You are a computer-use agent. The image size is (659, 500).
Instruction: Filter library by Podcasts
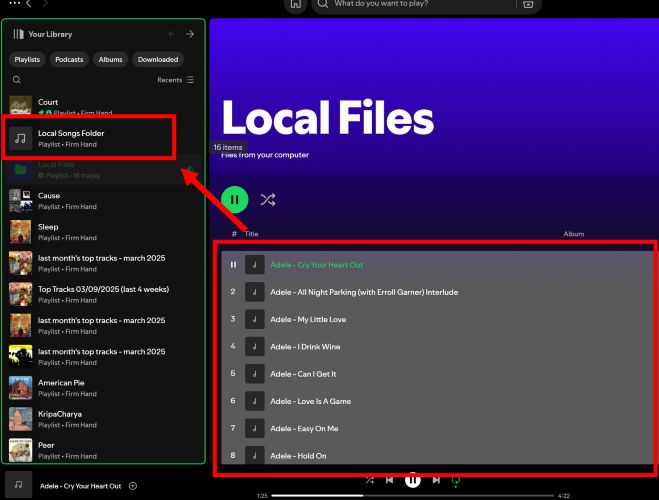69,60
